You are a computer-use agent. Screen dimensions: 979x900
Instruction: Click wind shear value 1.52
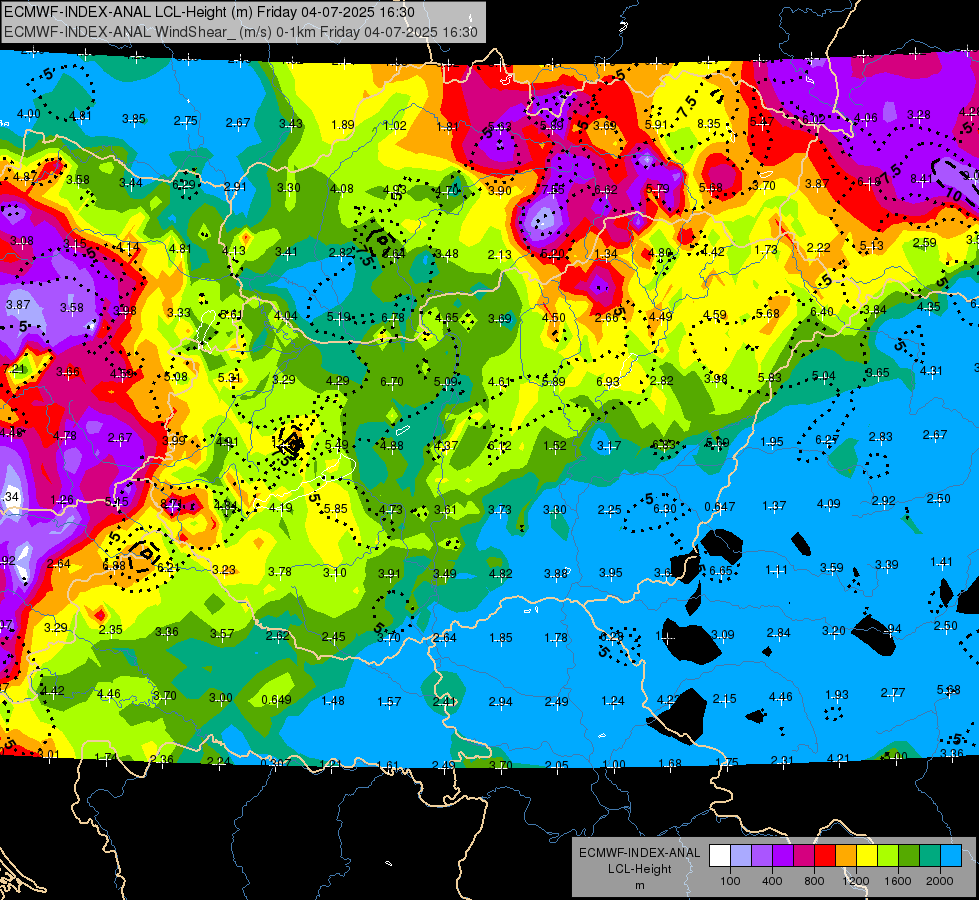[x=554, y=445]
